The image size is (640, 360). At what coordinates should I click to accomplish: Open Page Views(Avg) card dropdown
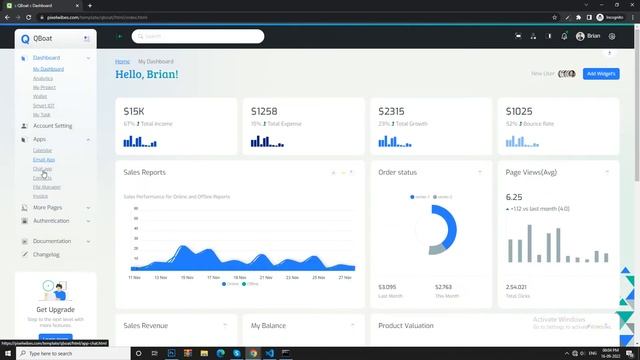pyautogui.click(x=607, y=172)
